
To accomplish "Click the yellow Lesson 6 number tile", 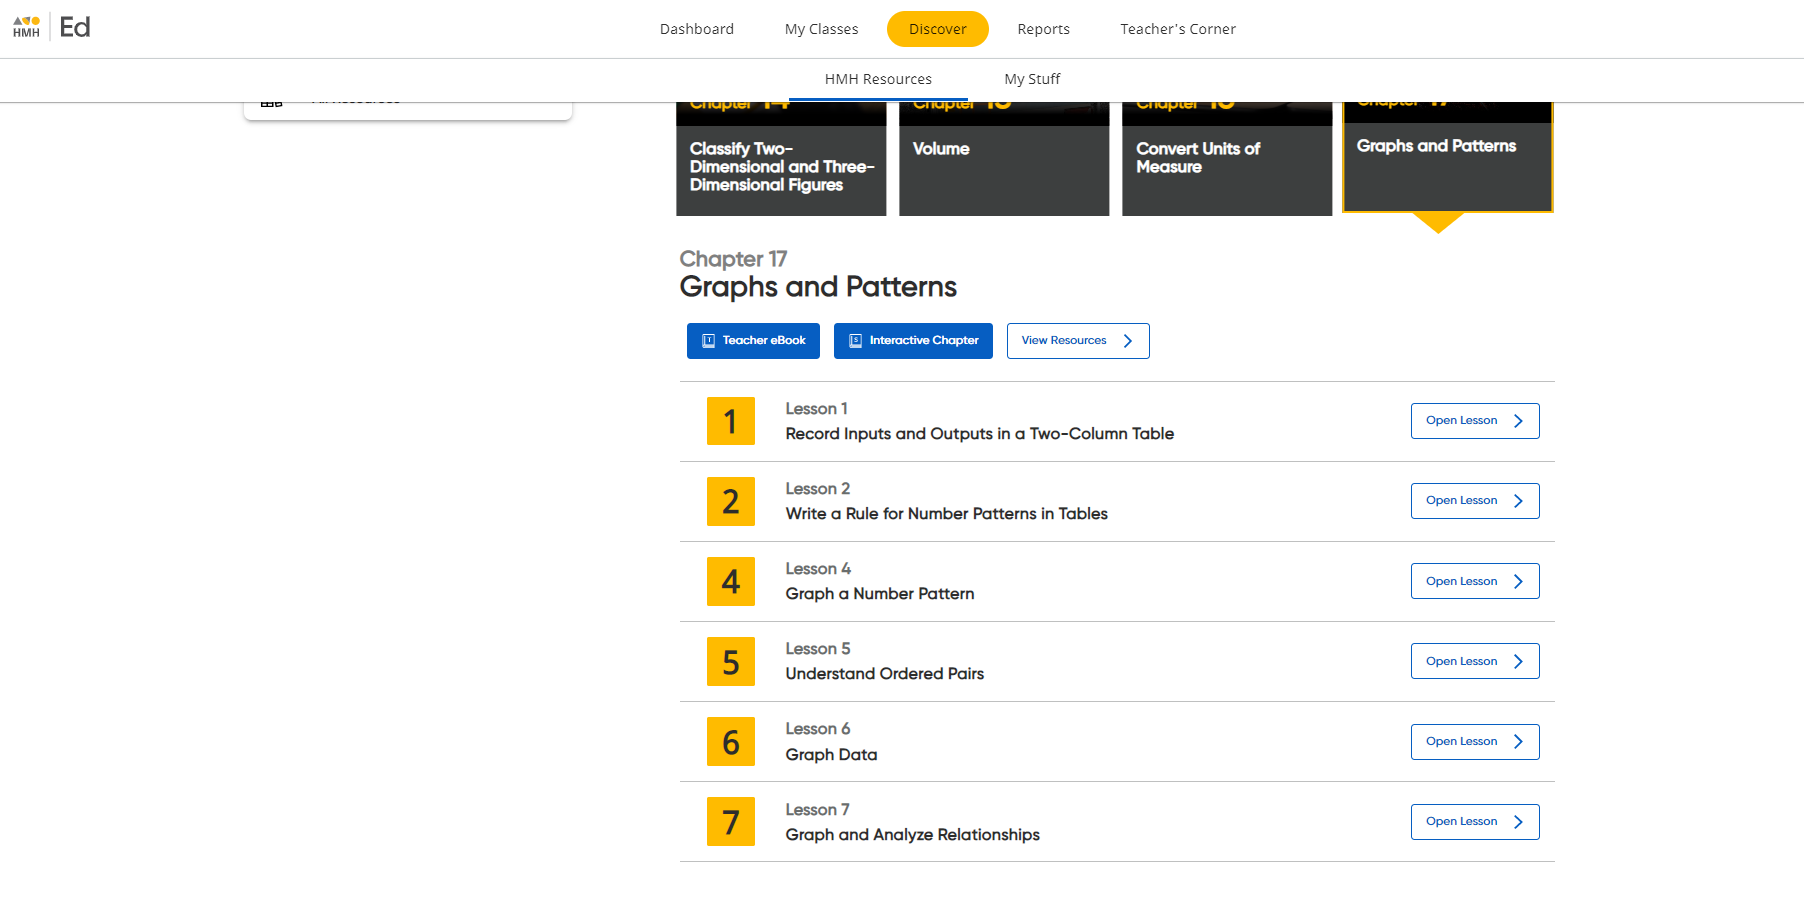I will (x=730, y=742).
